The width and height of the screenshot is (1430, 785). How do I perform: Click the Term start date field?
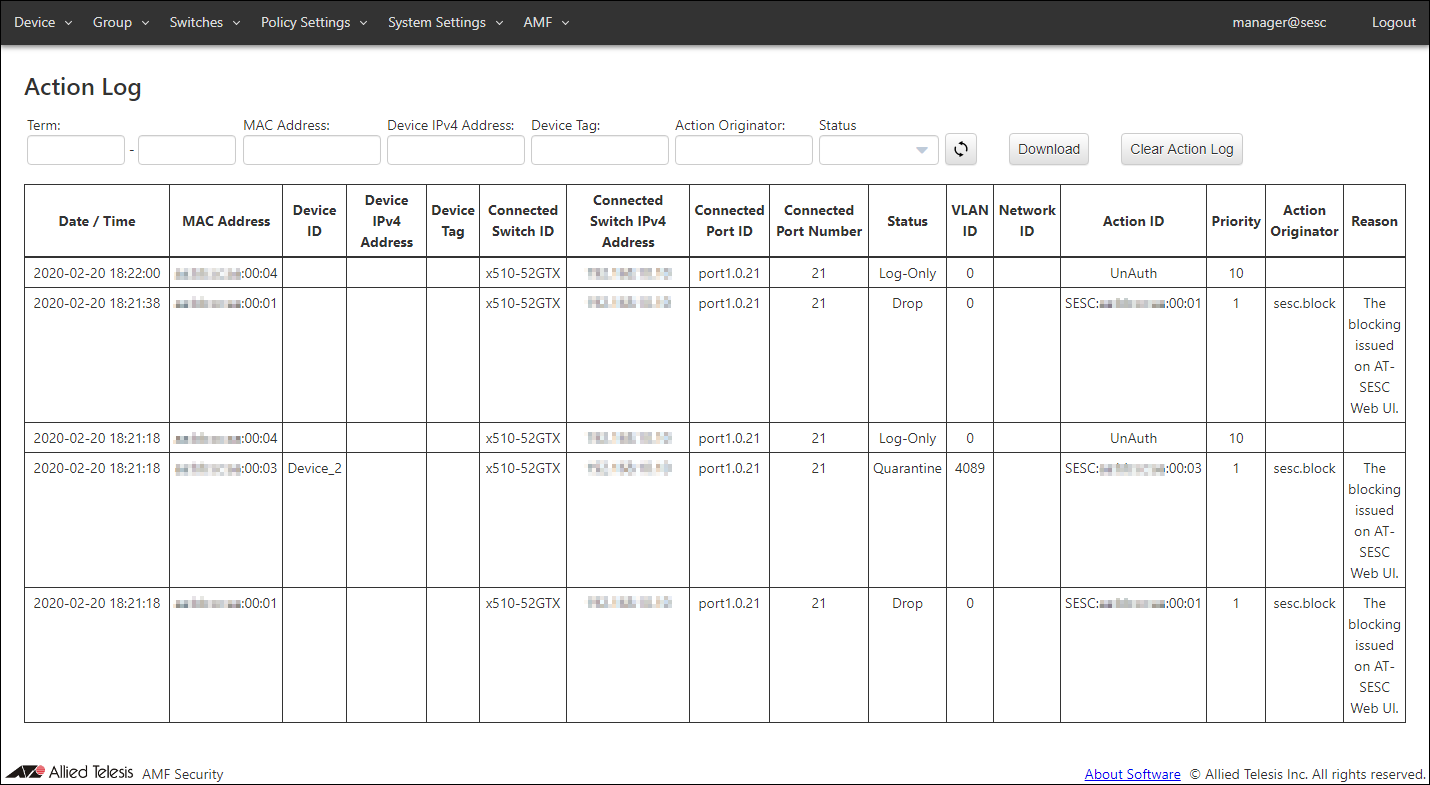pyautogui.click(x=76, y=150)
